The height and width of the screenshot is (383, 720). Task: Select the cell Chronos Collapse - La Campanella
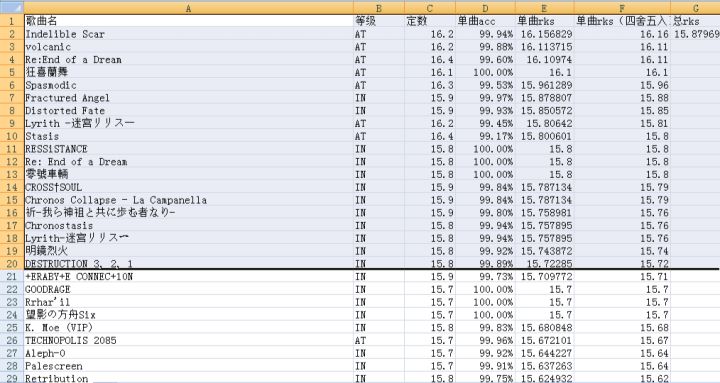[x=188, y=200]
